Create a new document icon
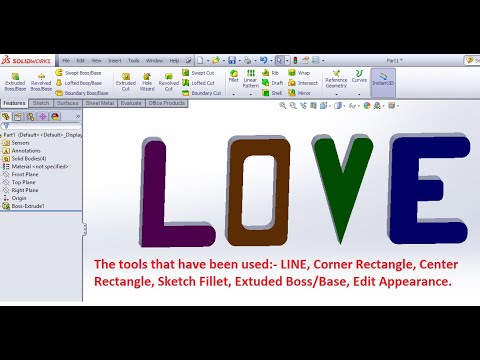Viewport: 480px width, 360px height. click(x=200, y=60)
